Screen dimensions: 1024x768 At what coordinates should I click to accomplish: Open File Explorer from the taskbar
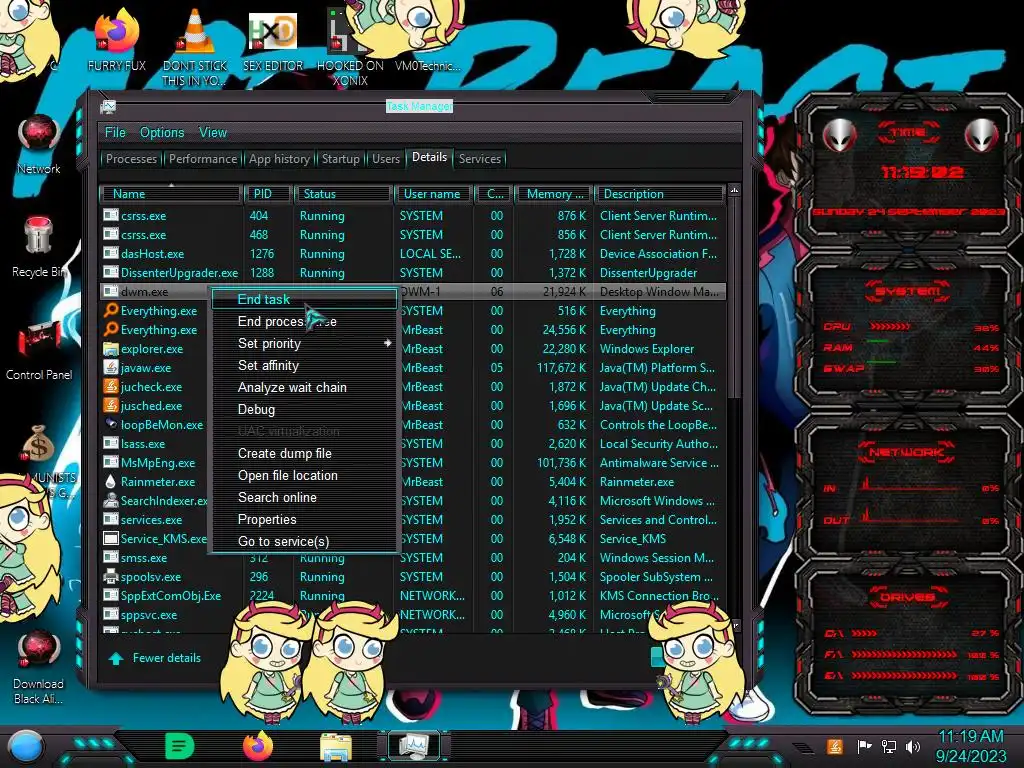click(x=336, y=747)
